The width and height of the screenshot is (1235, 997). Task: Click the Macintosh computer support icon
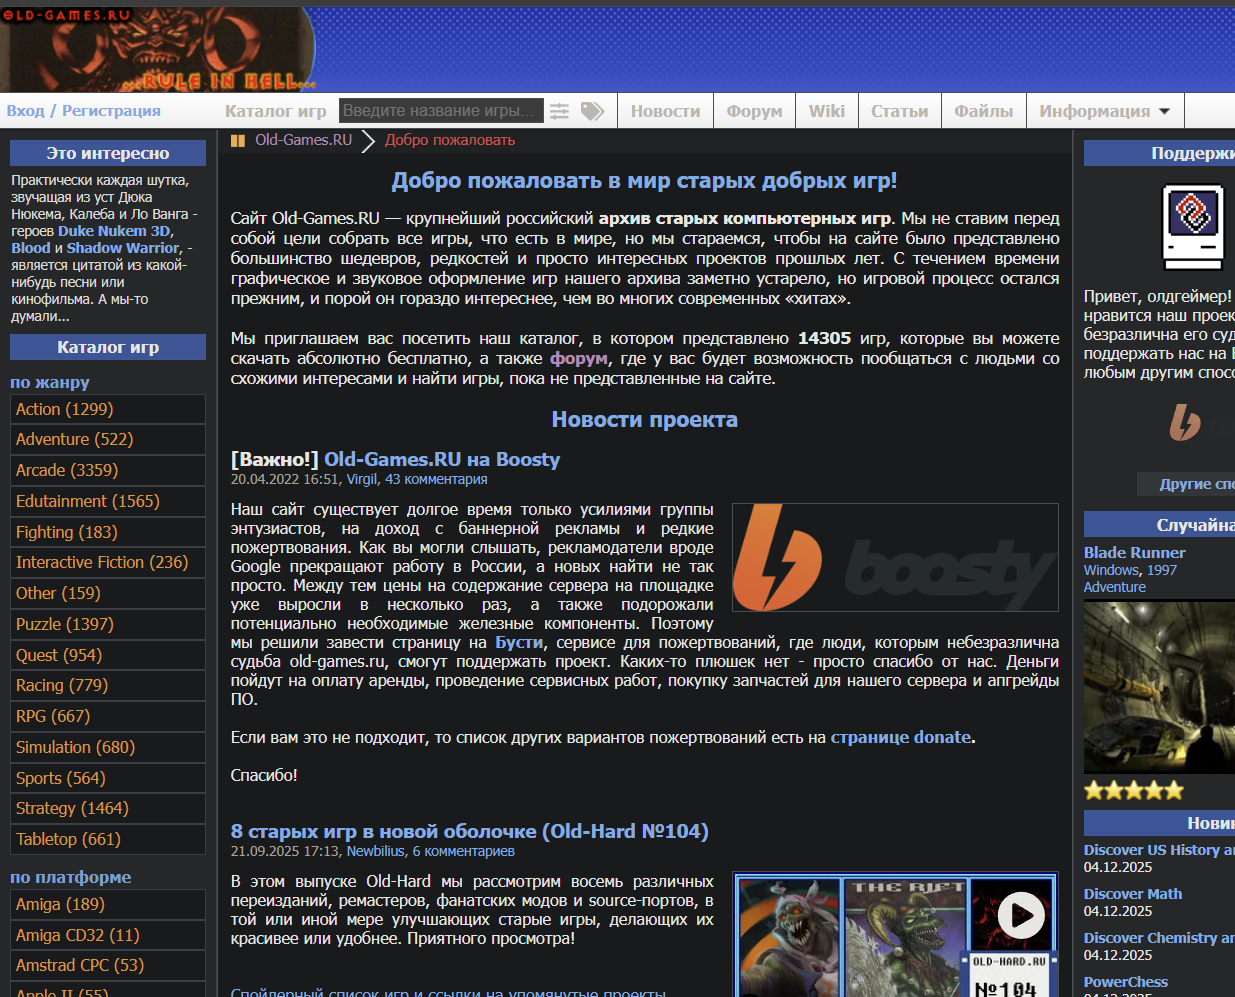click(1193, 227)
